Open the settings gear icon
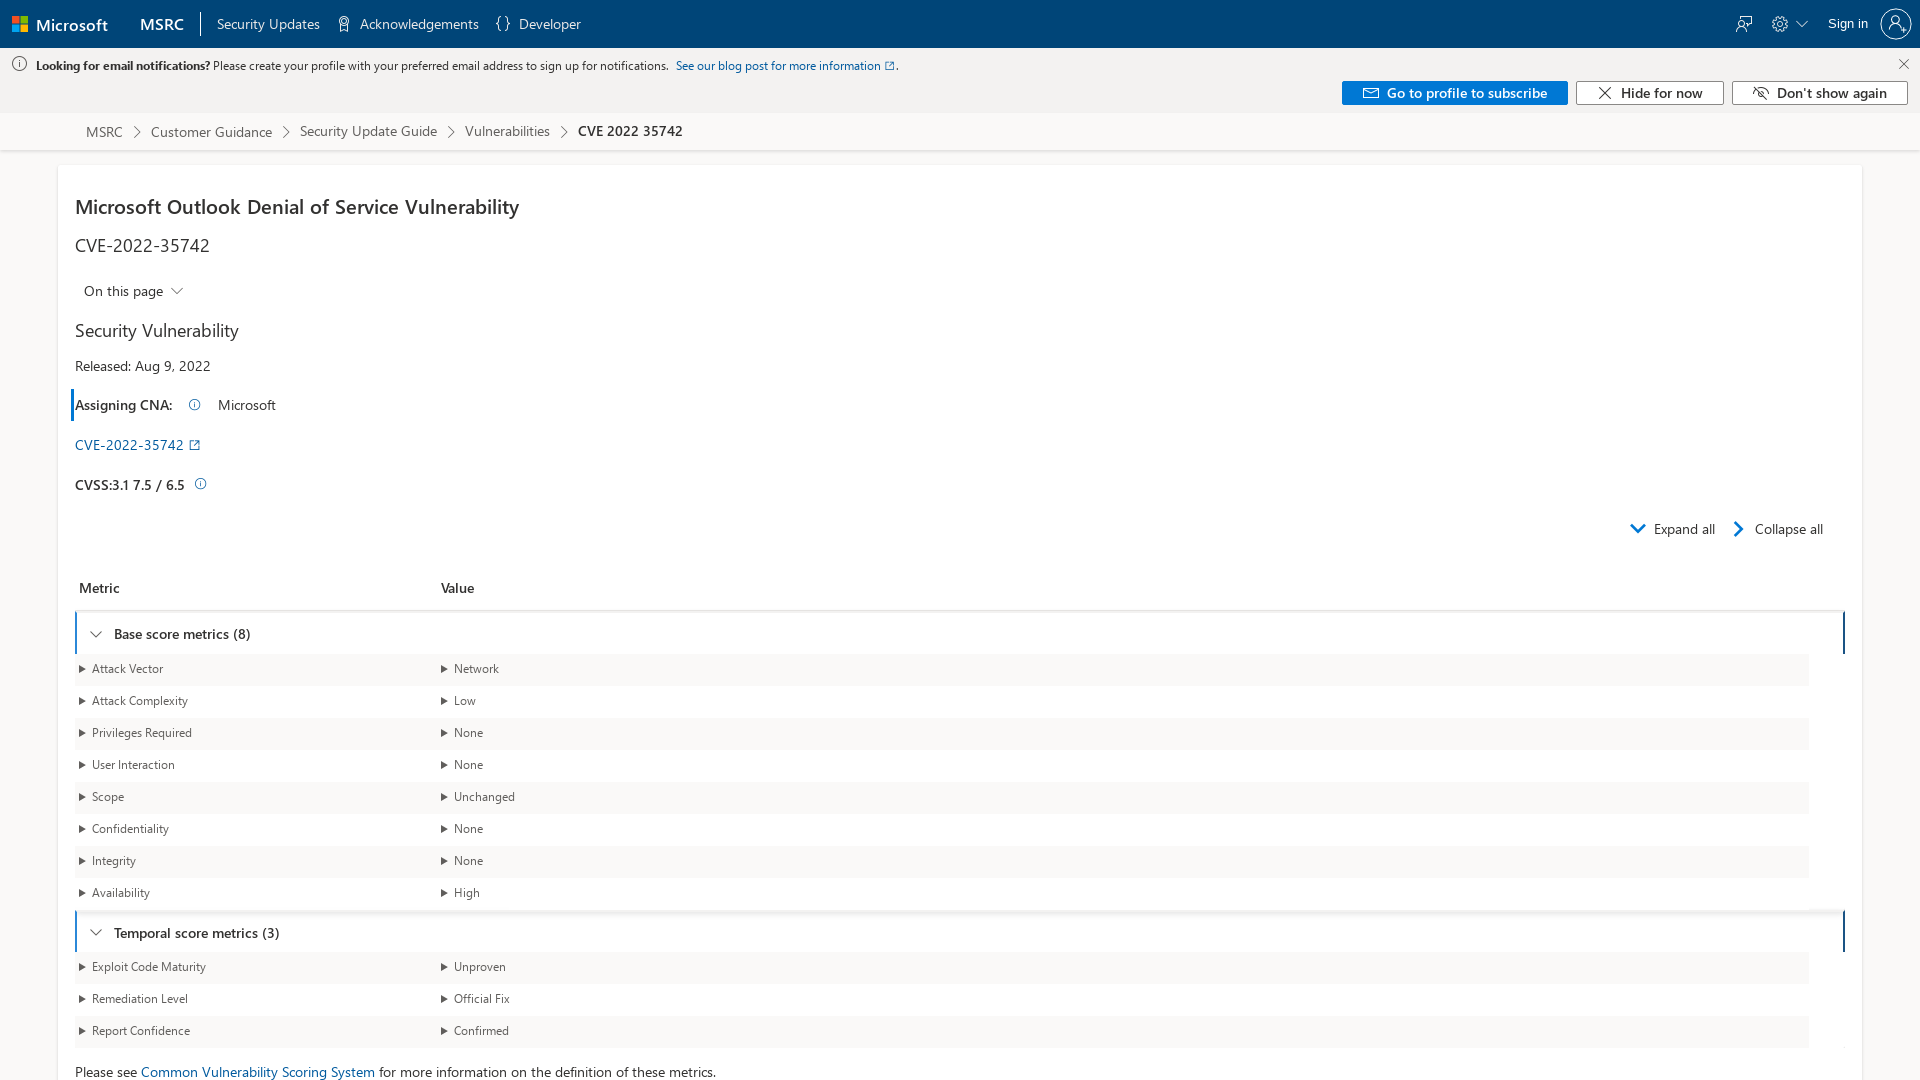Viewport: 1920px width, 1080px height. (1781, 23)
